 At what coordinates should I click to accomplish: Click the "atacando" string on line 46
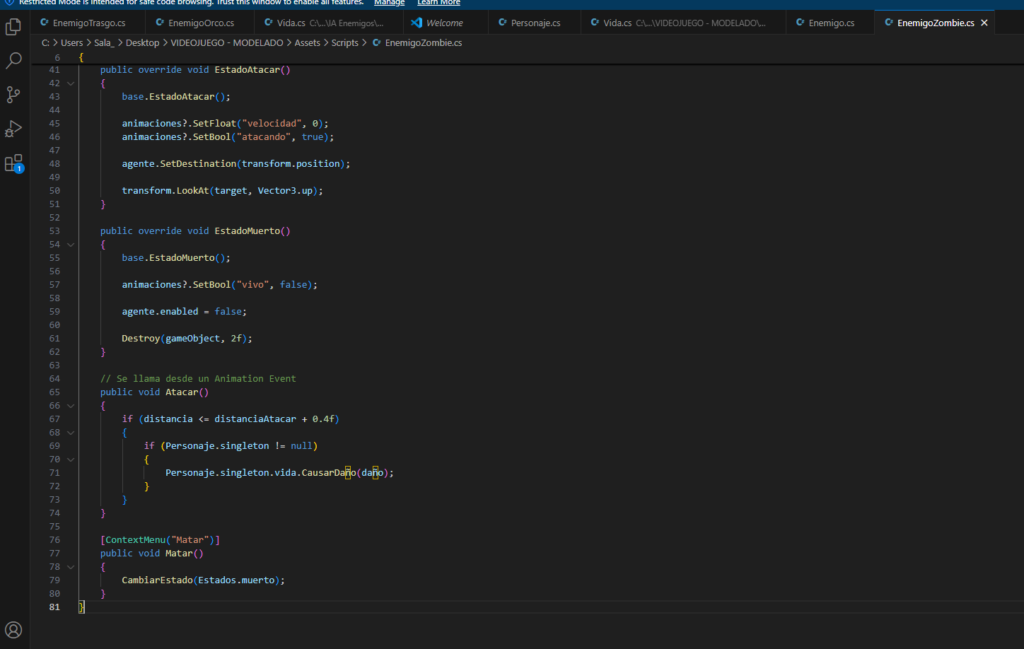click(263, 137)
